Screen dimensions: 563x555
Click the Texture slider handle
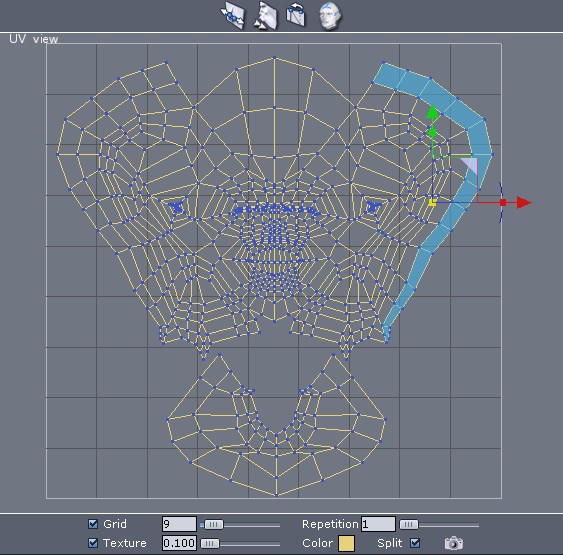click(210, 544)
